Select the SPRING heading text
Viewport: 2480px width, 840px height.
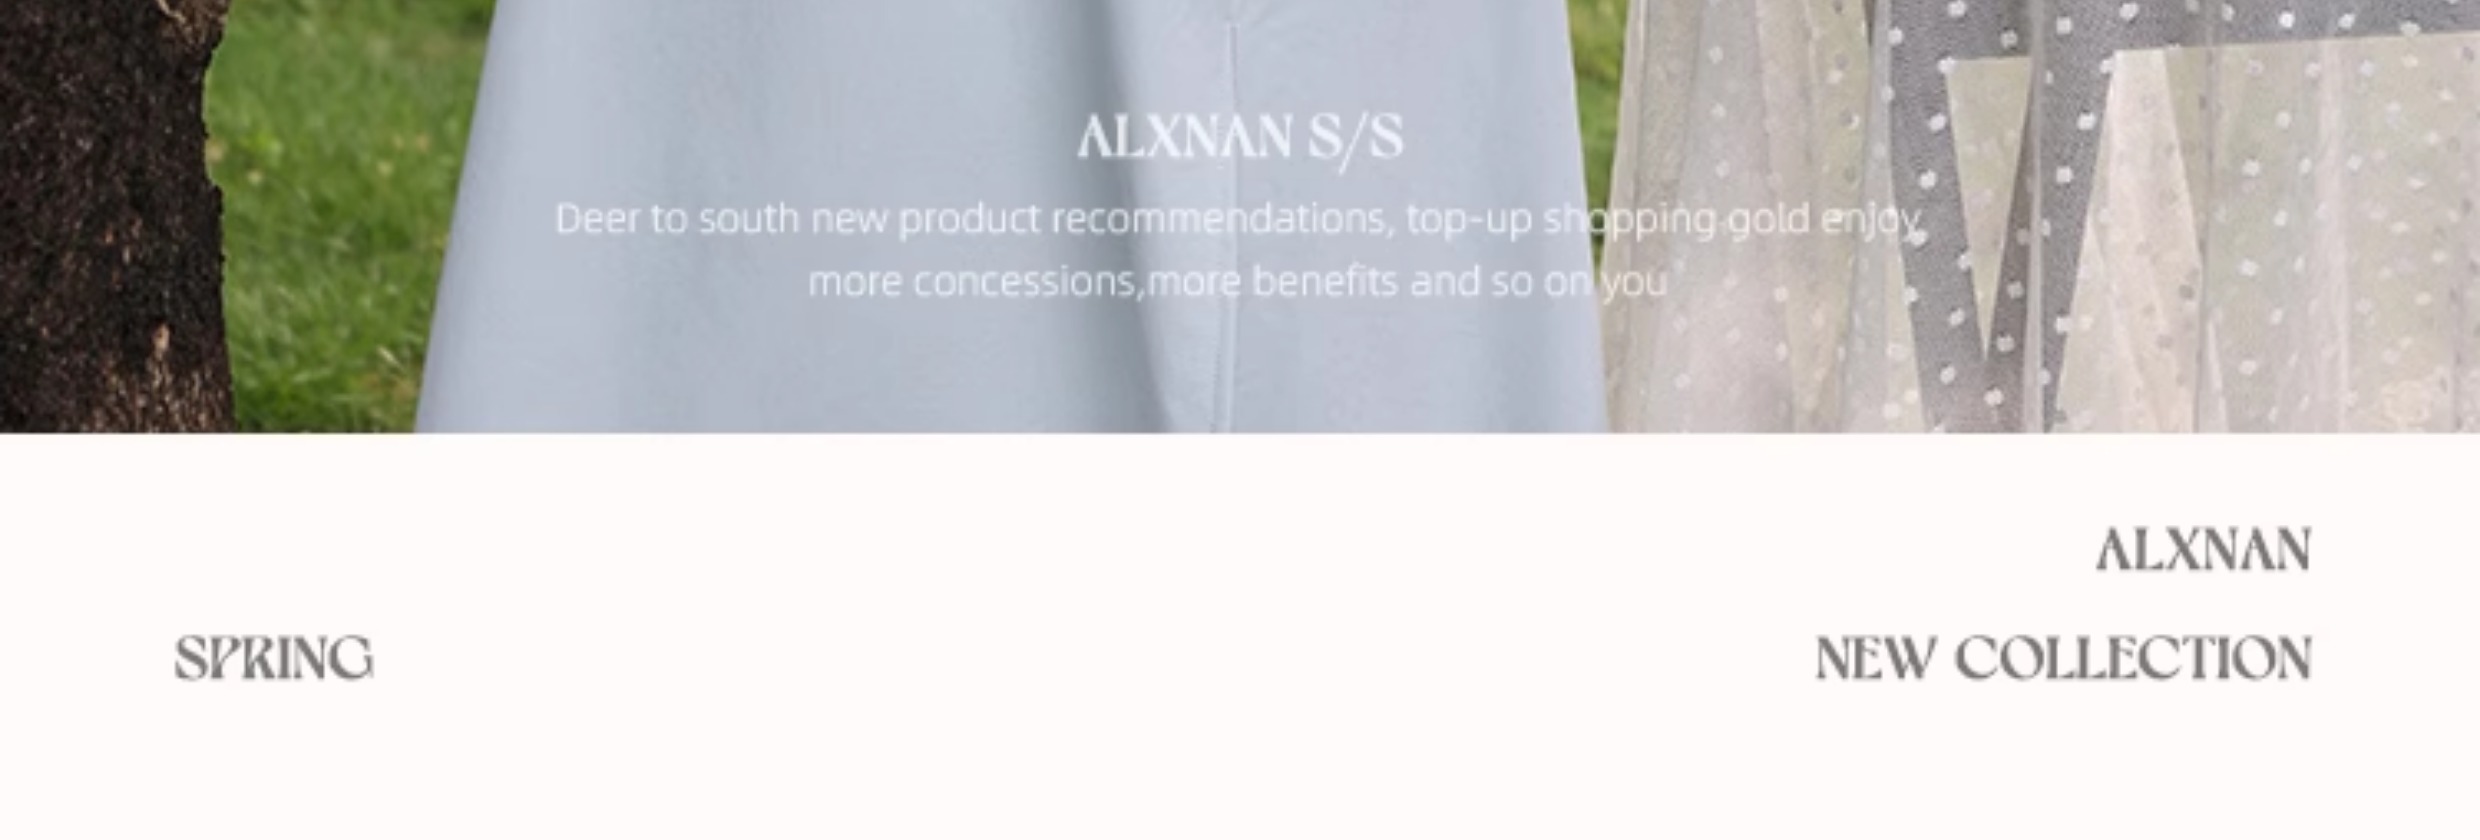point(274,659)
